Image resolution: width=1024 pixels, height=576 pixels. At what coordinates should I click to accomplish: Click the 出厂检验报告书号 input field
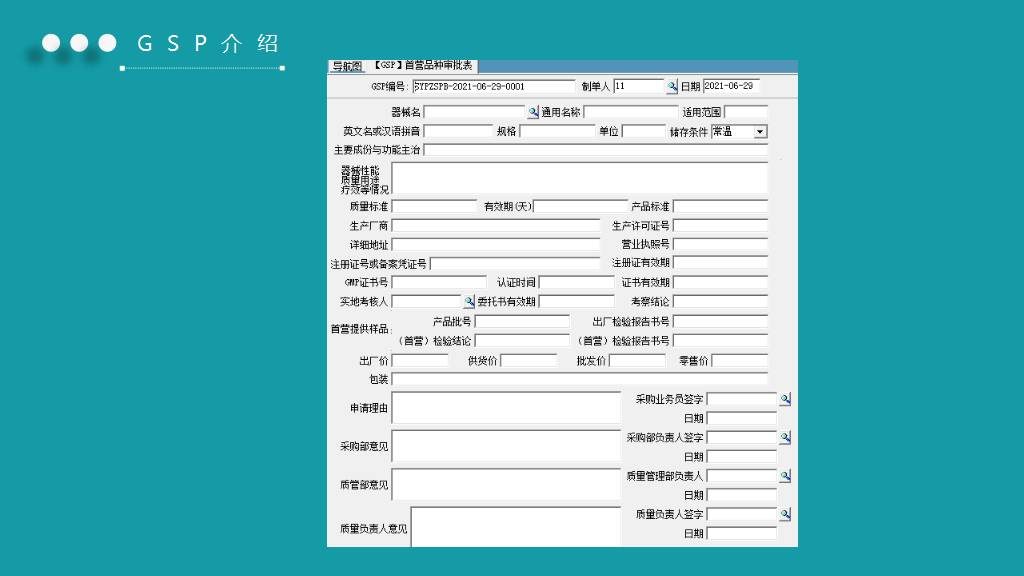tap(720, 321)
